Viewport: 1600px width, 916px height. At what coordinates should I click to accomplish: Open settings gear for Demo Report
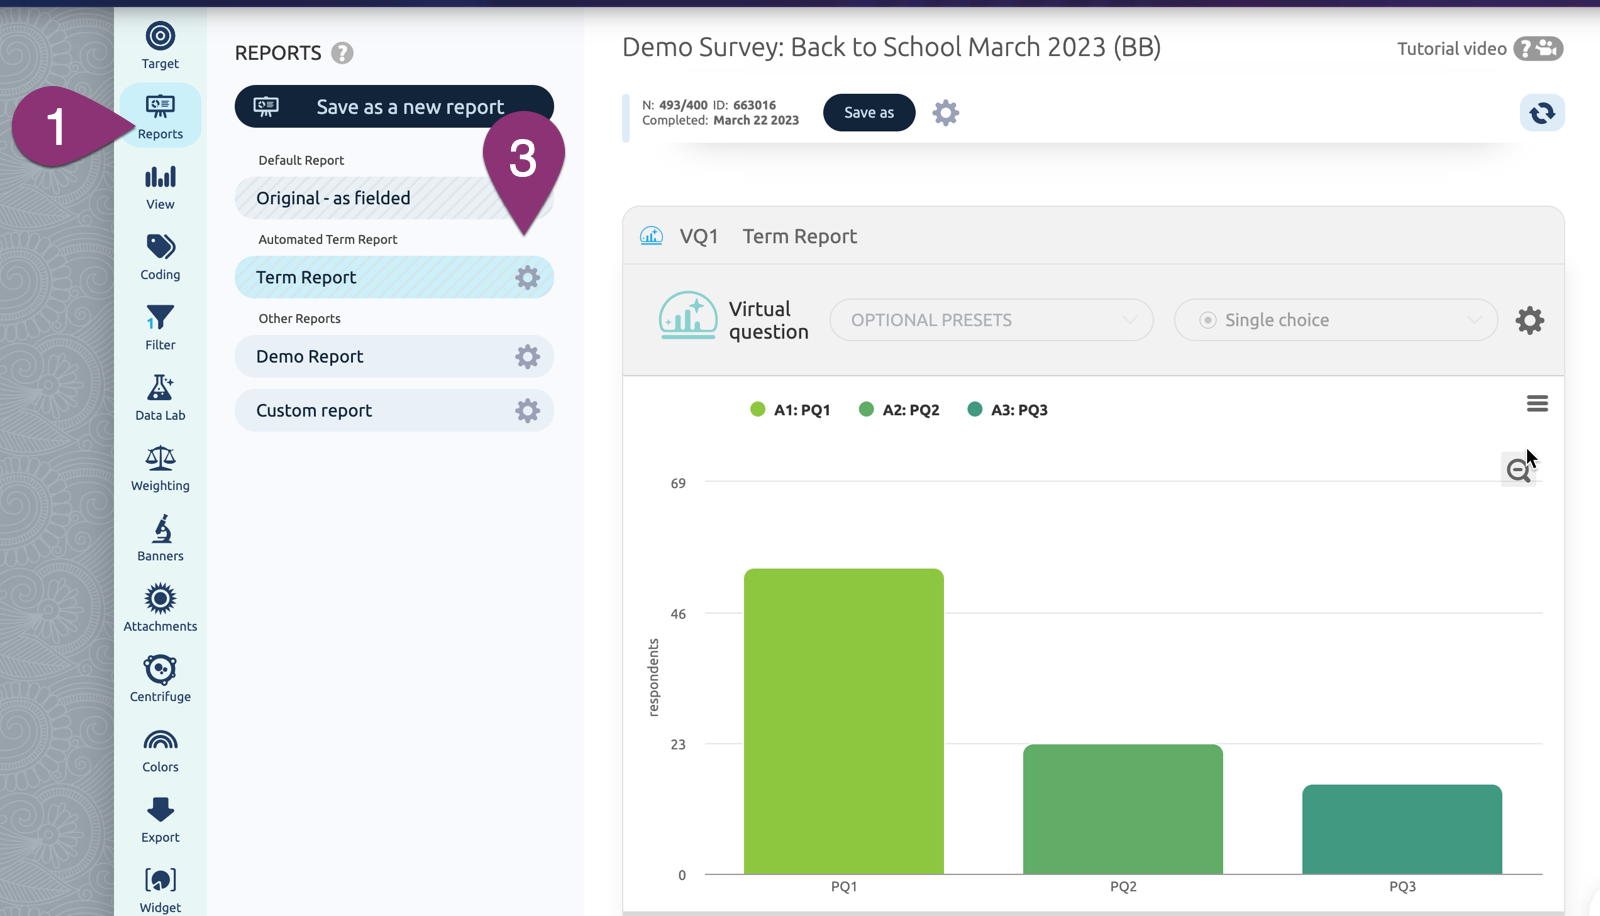(527, 357)
